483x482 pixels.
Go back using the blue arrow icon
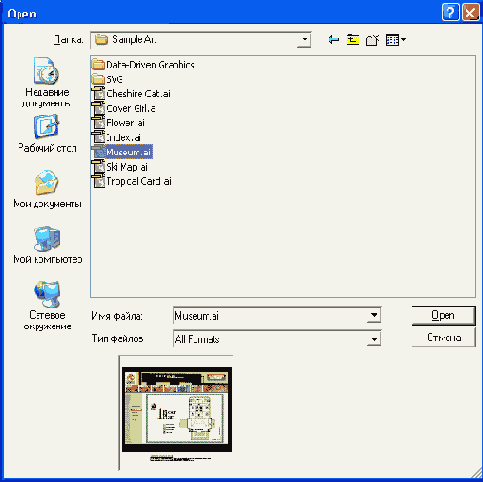tap(334, 40)
